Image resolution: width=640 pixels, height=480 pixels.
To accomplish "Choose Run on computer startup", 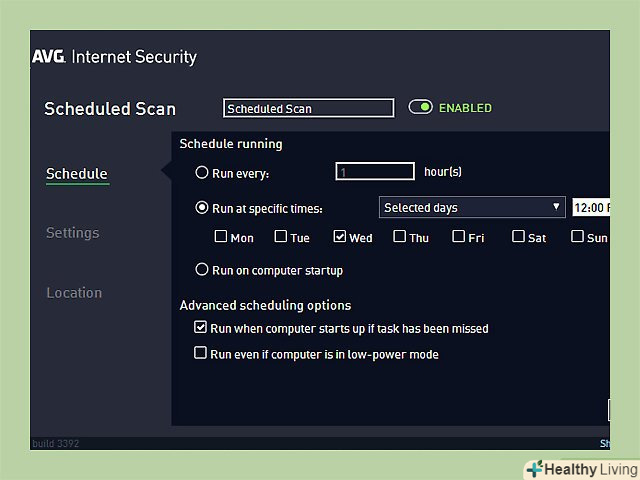I will pos(202,269).
